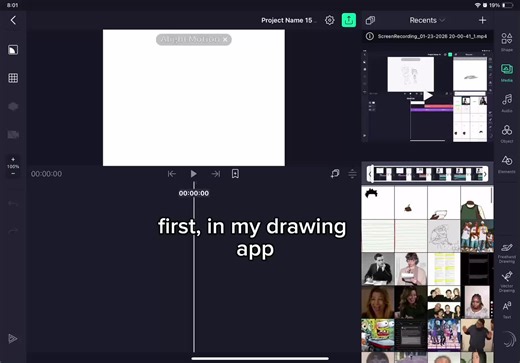520x363 pixels.
Task: Click the multi-select stacked squares icon
Action: pos(370,20)
